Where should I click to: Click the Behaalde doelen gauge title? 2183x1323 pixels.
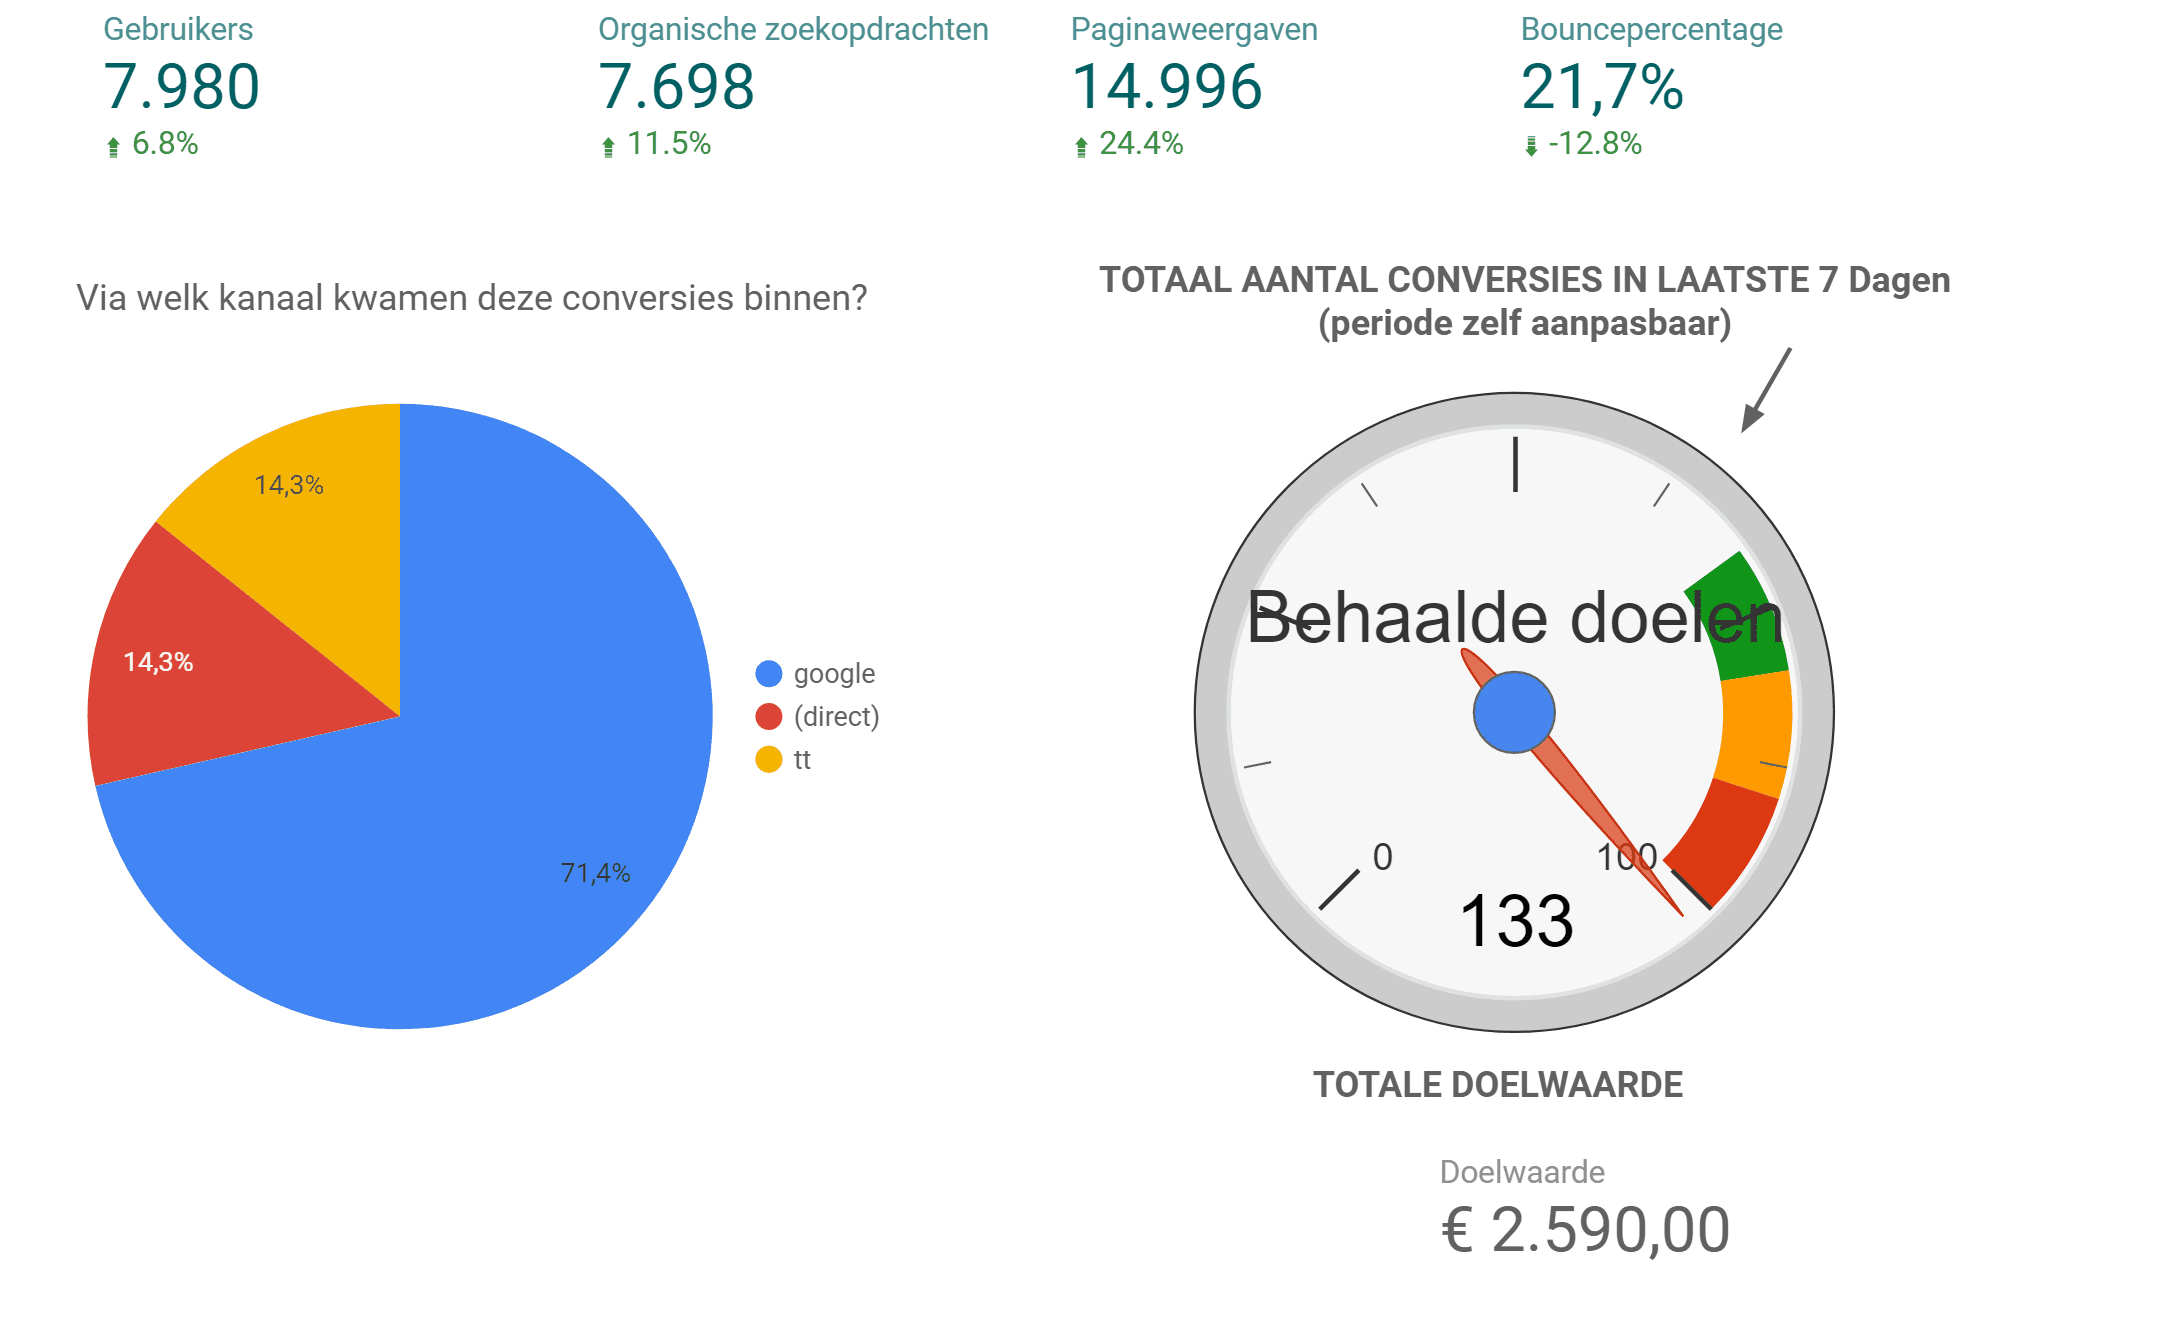click(1514, 618)
